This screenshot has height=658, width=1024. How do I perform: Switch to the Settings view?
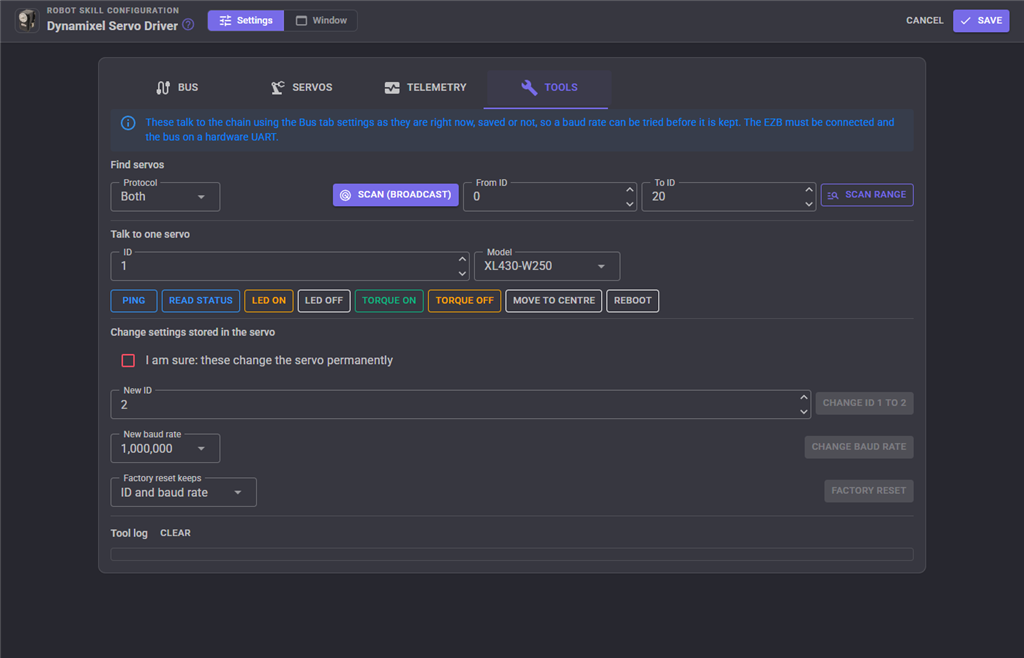click(x=246, y=20)
